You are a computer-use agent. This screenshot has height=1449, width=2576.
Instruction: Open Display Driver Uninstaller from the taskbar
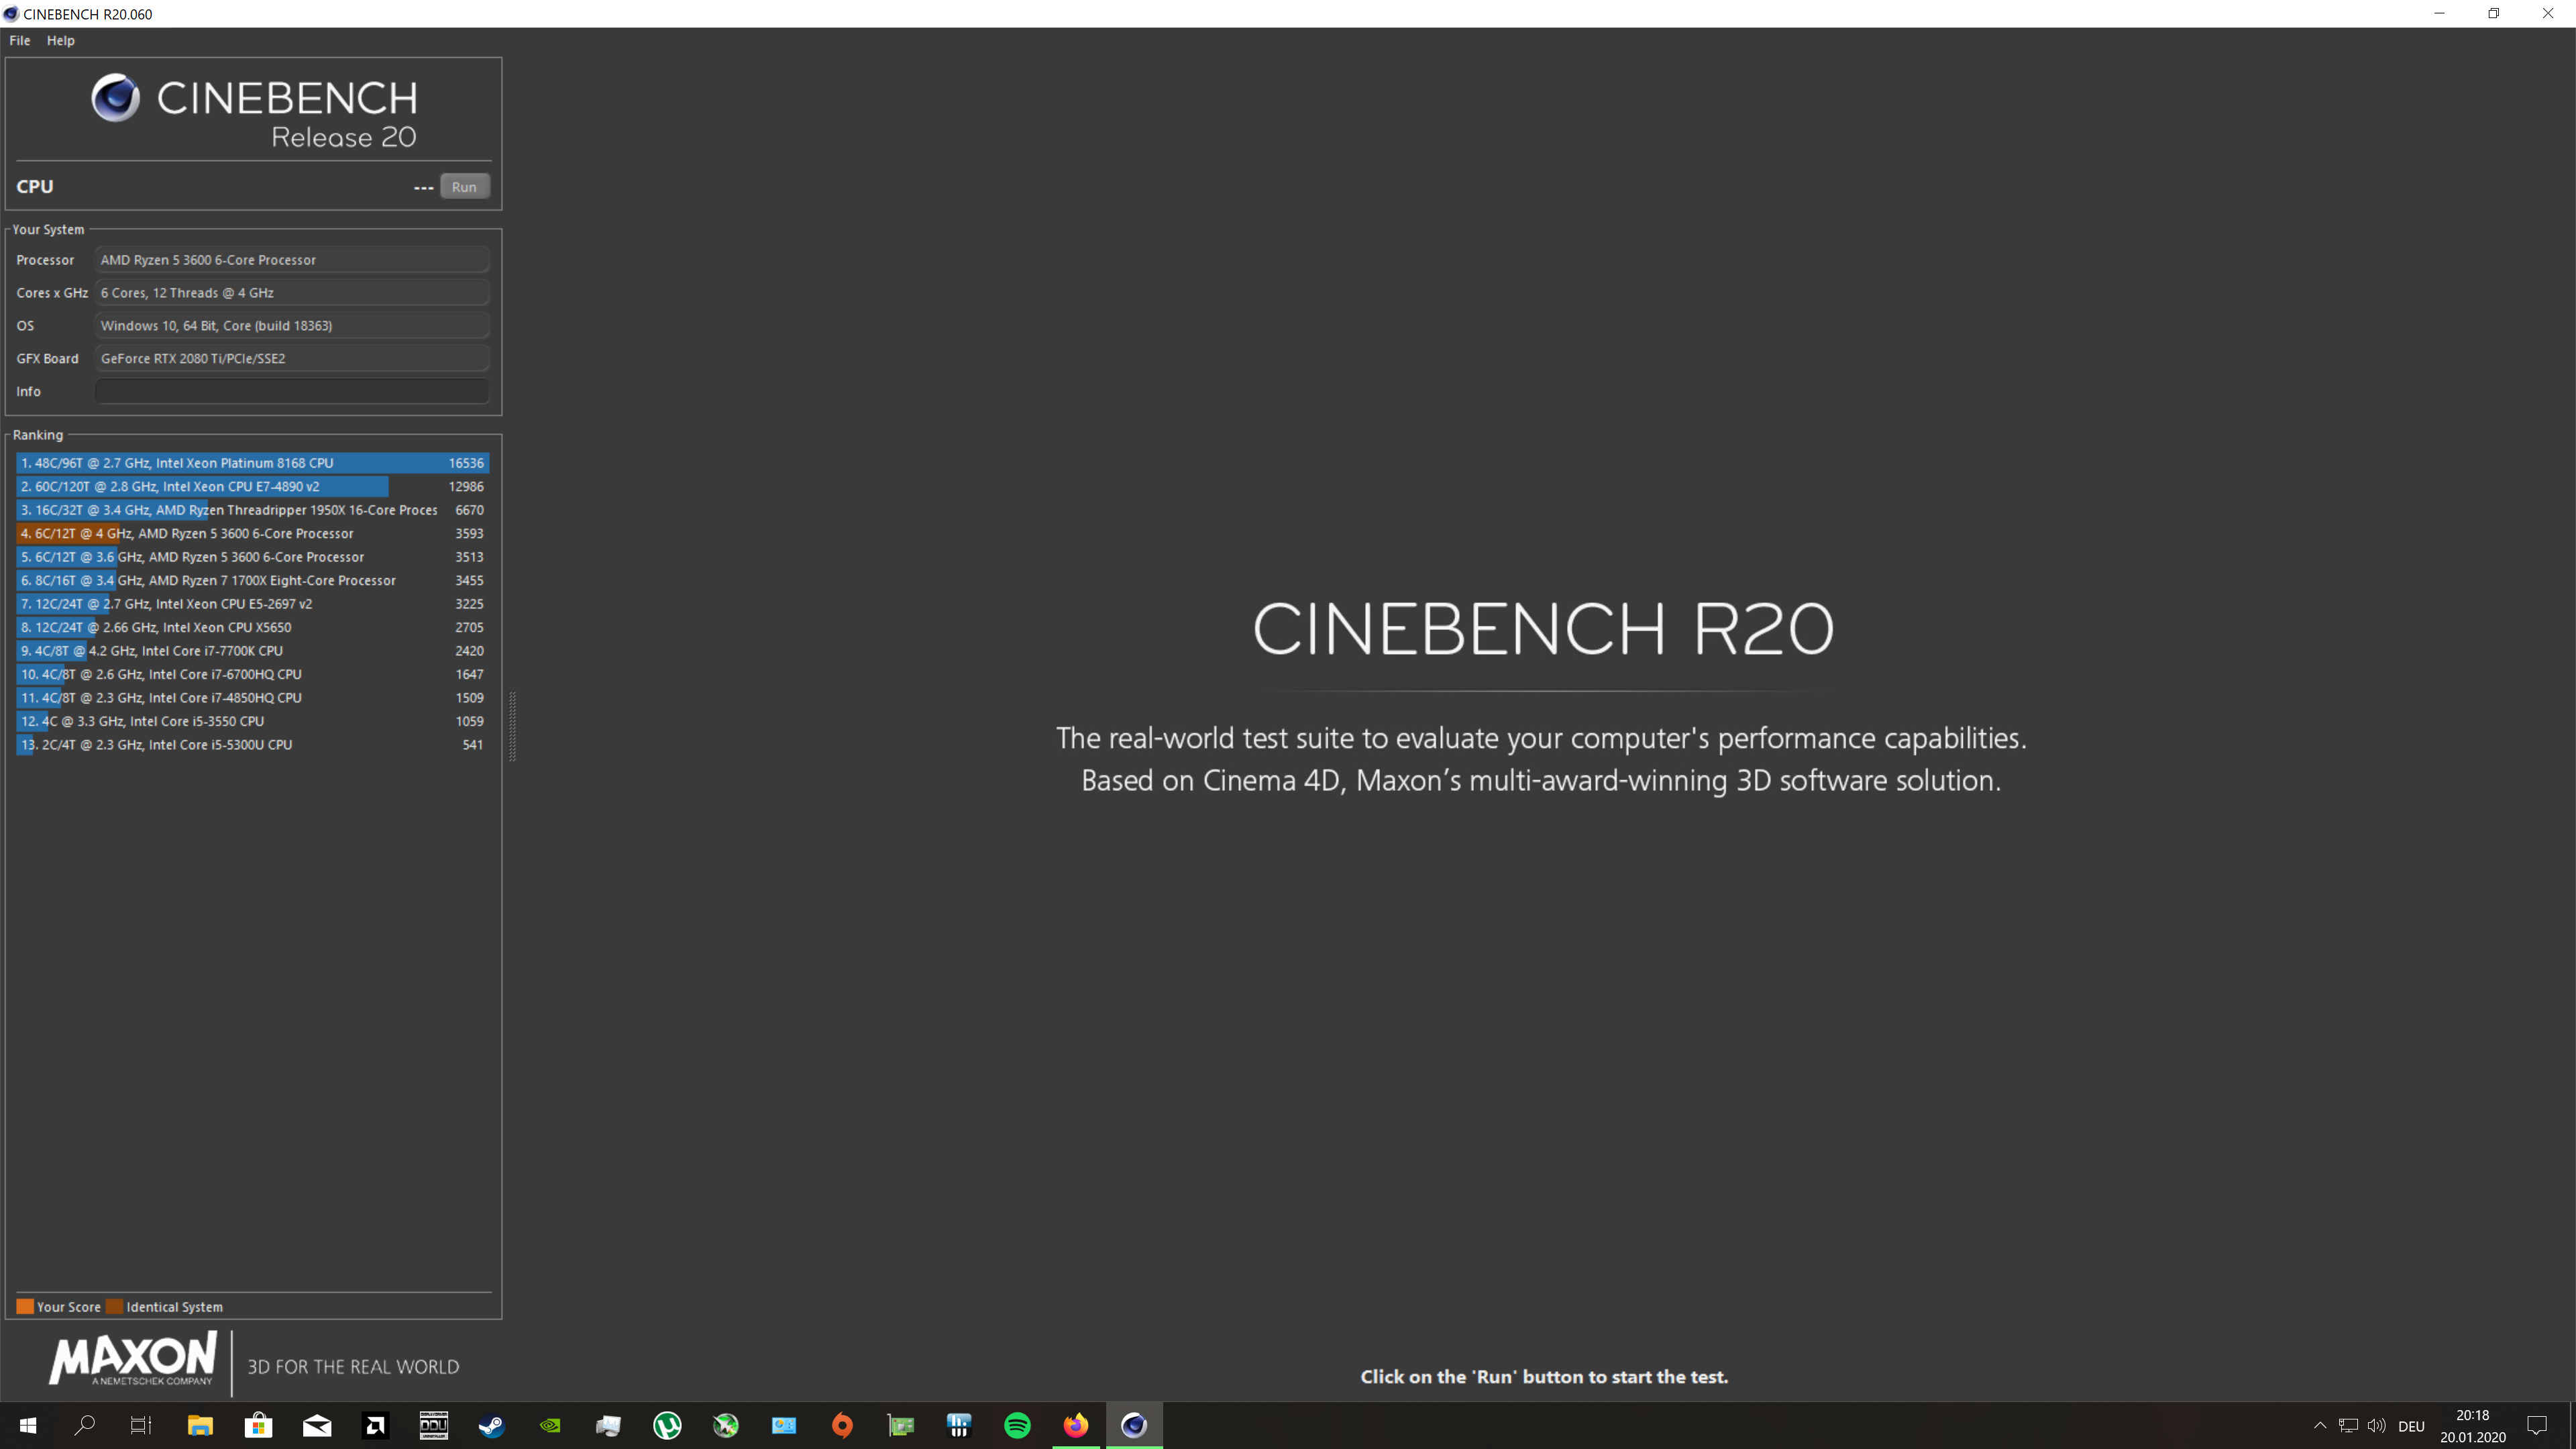[433, 1425]
